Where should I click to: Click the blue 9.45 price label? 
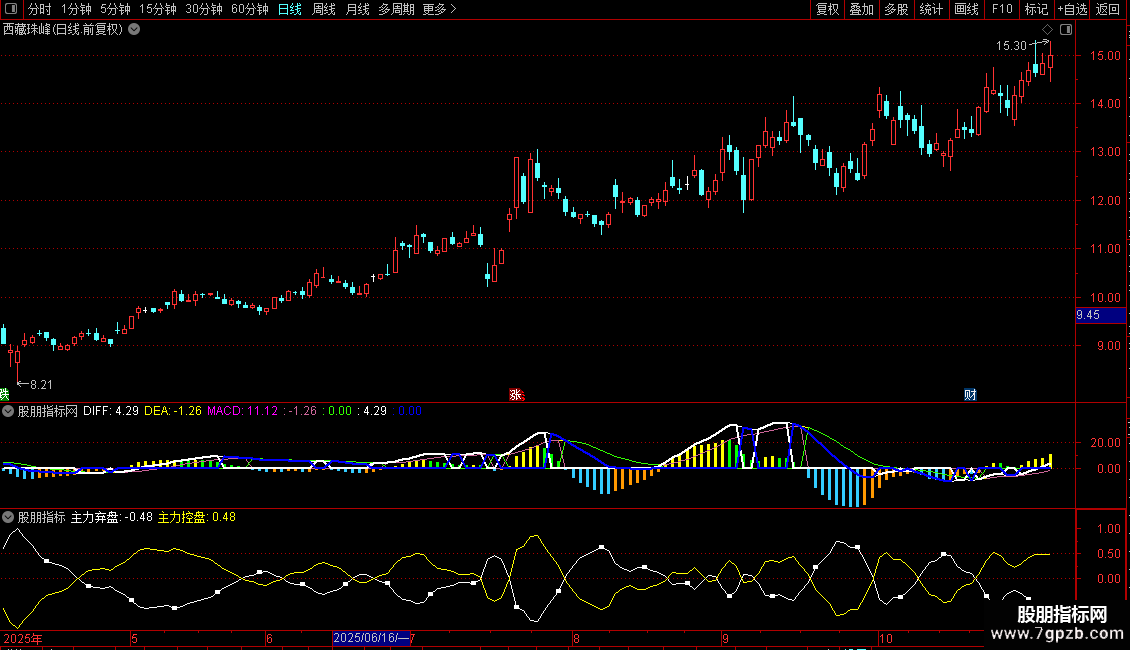1100,315
